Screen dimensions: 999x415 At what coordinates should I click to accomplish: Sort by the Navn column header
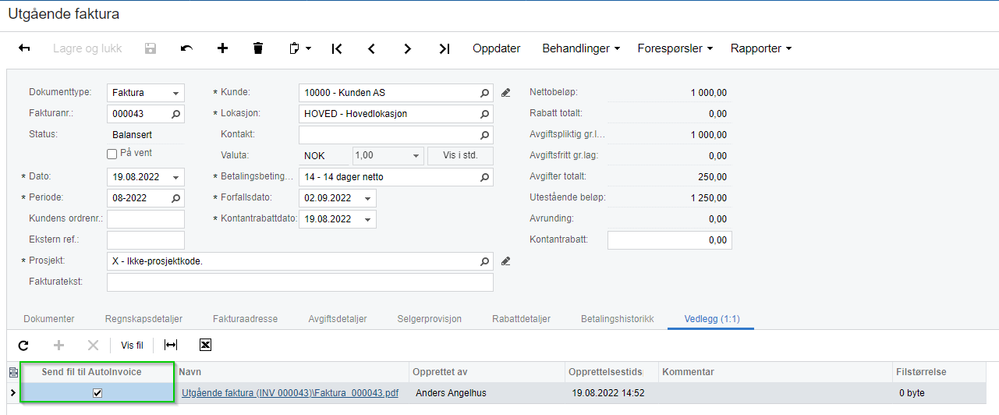tap(292, 372)
